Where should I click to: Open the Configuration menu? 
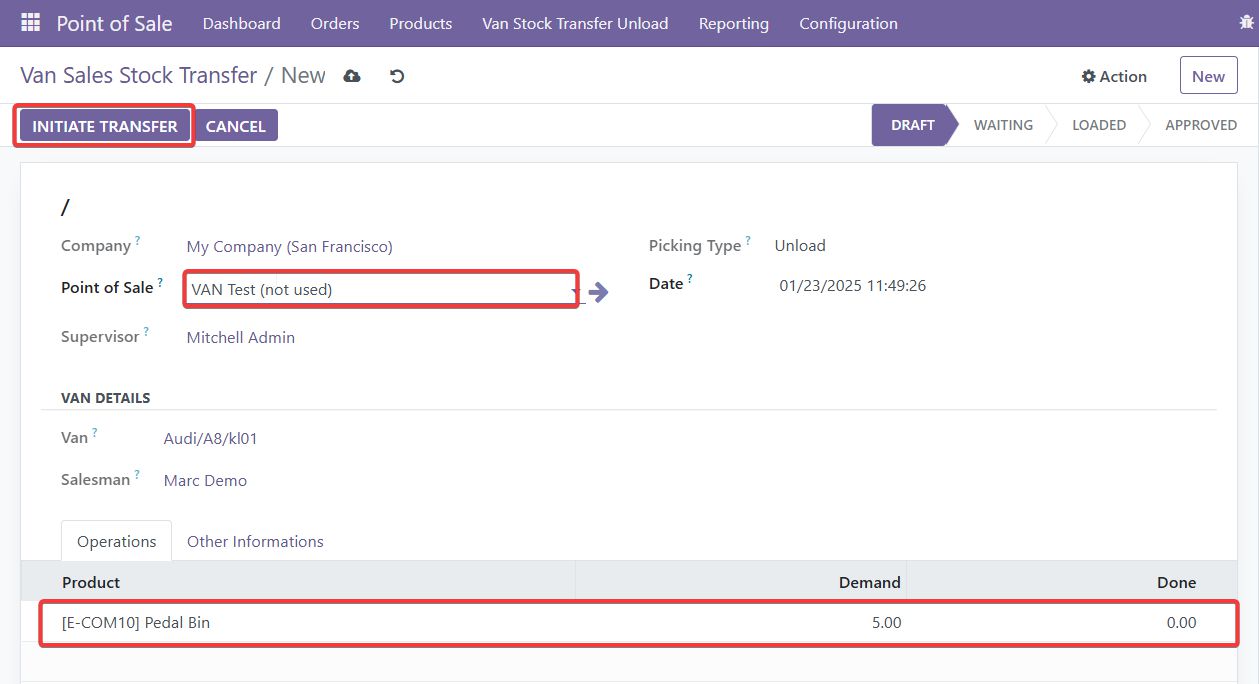848,23
